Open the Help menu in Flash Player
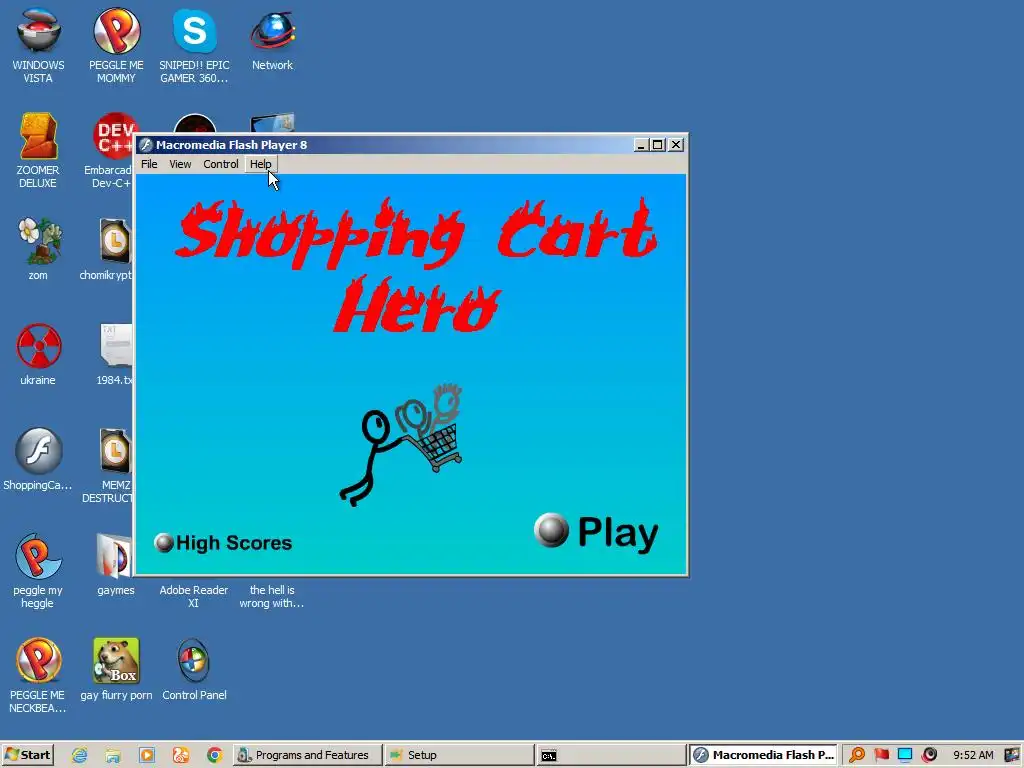This screenshot has width=1024, height=768. point(261,164)
